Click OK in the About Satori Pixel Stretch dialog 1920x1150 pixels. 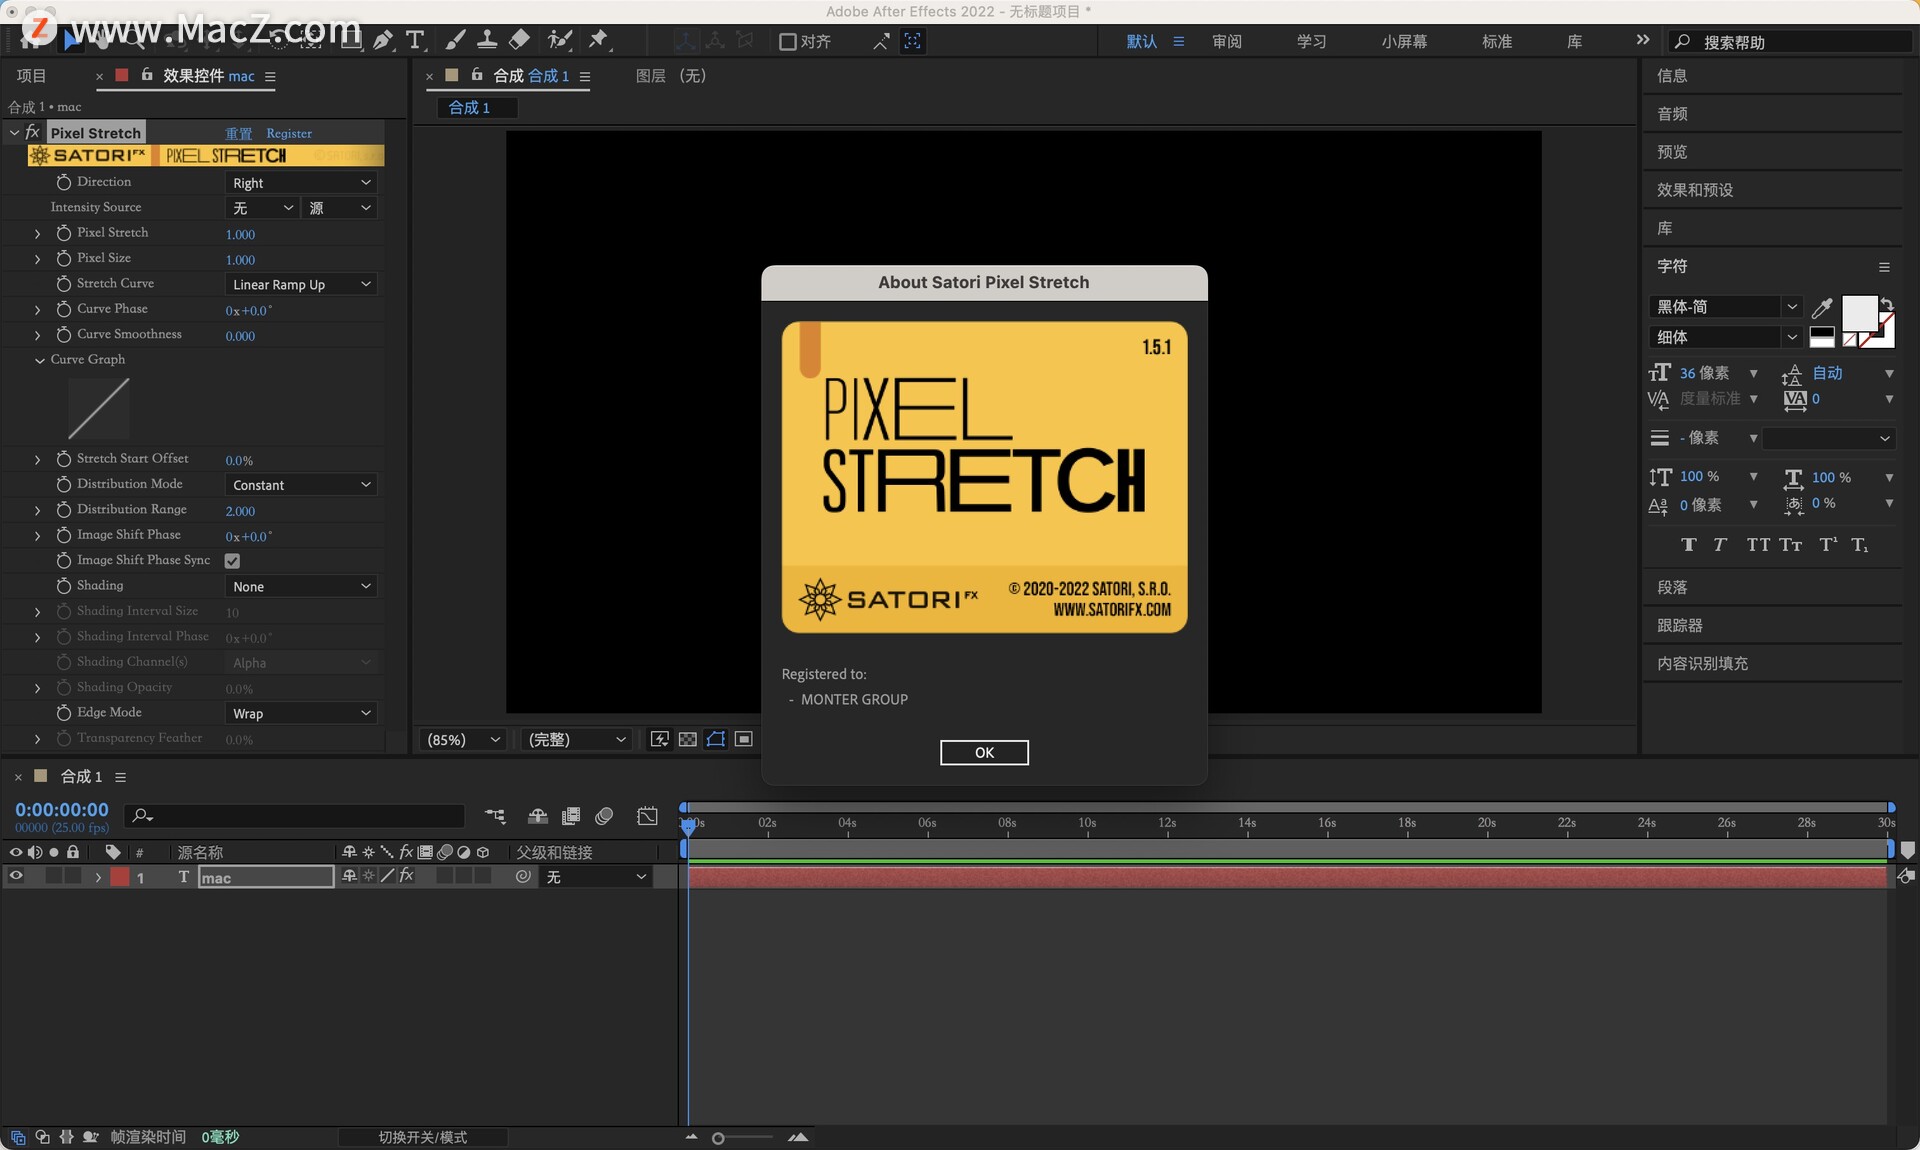tap(983, 752)
